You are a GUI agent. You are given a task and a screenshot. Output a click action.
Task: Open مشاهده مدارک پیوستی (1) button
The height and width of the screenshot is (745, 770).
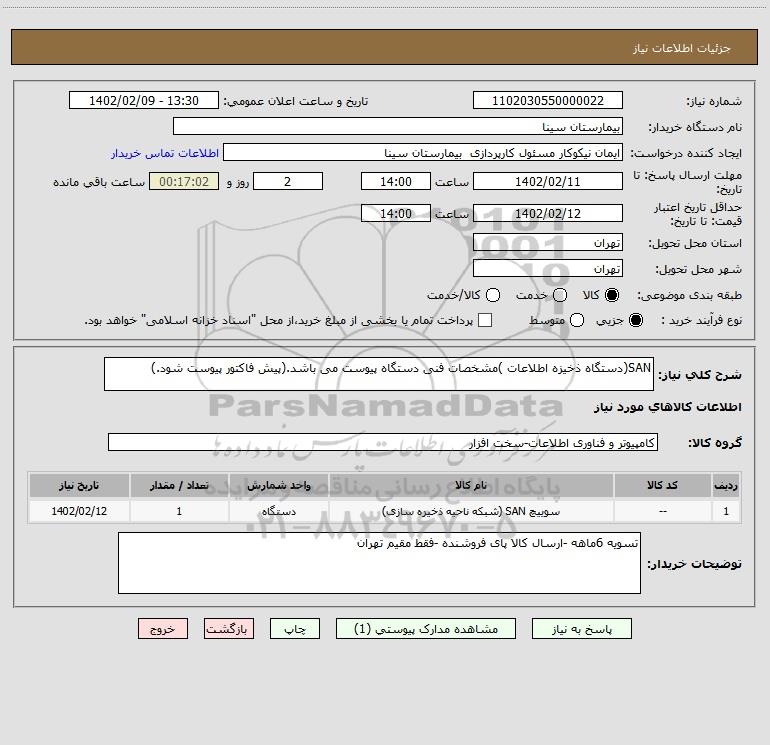(x=426, y=629)
